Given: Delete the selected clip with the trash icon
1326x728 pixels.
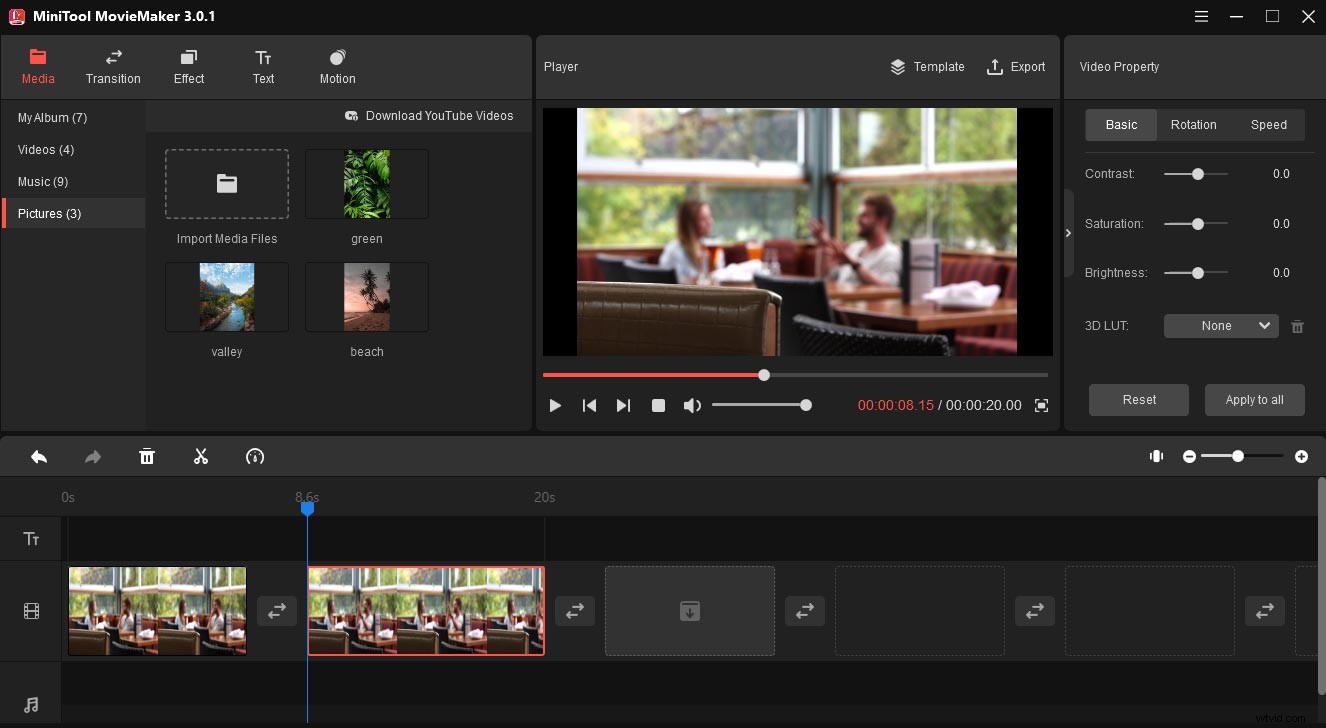Looking at the screenshot, I should point(146,456).
